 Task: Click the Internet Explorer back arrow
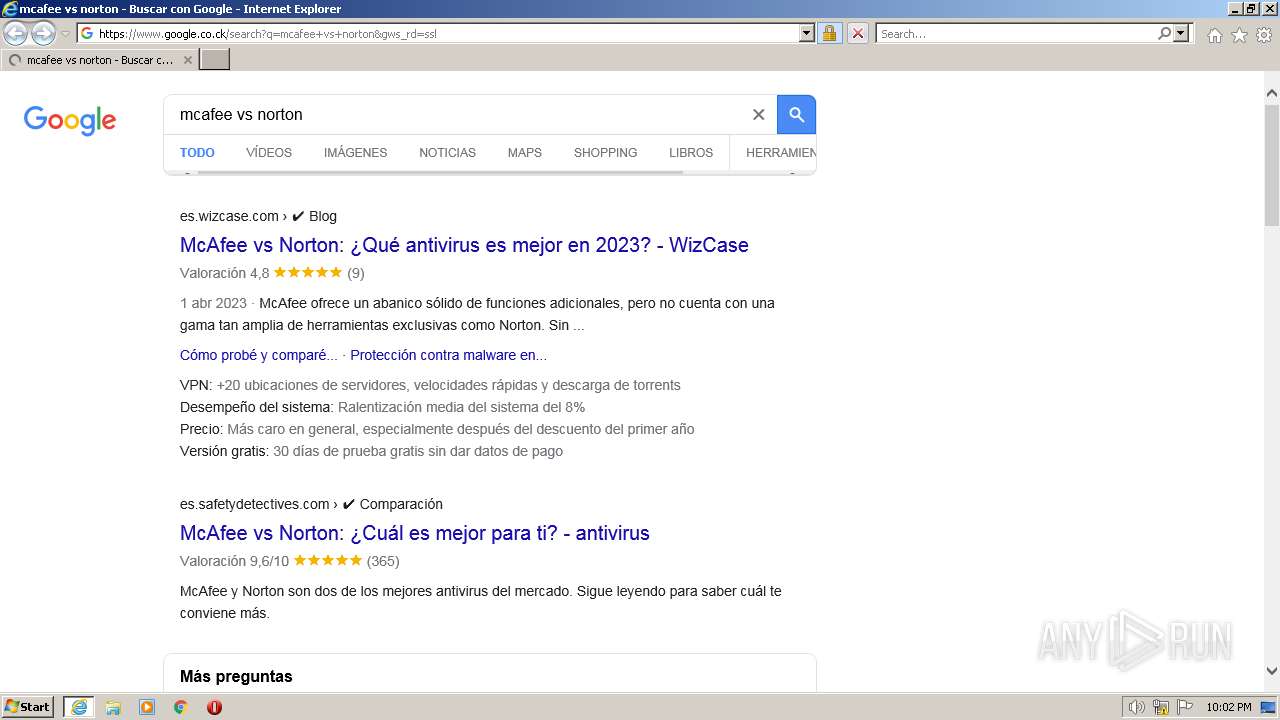coord(16,33)
